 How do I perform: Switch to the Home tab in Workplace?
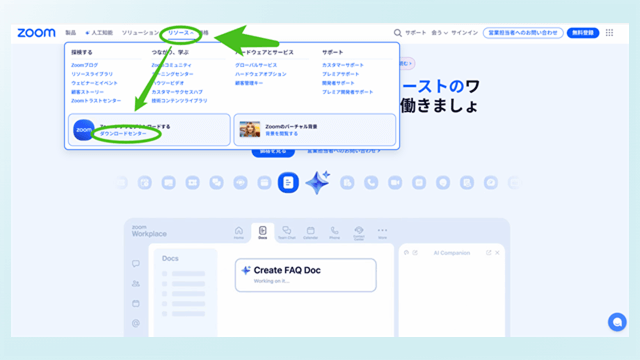[x=239, y=233]
